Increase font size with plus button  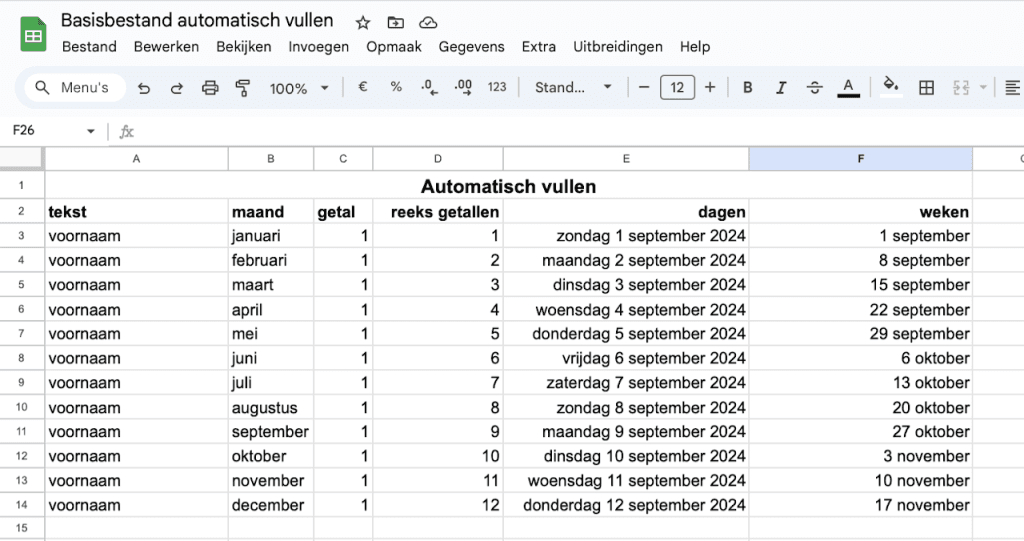[x=710, y=88]
